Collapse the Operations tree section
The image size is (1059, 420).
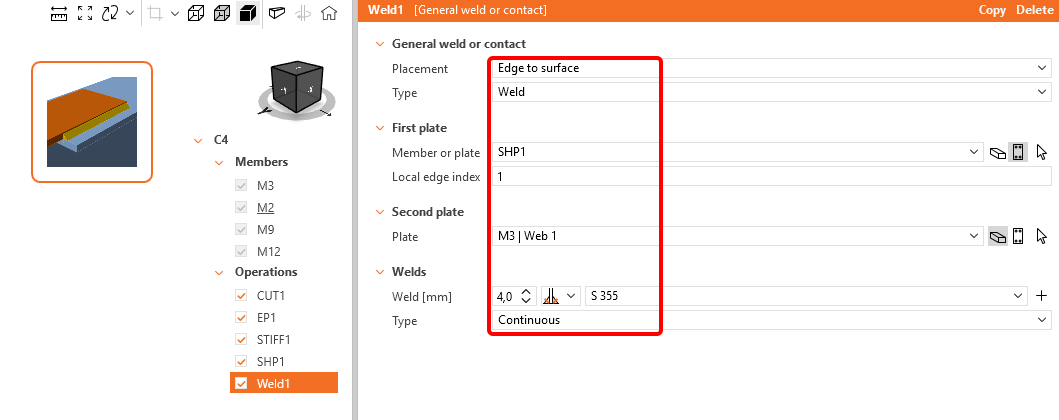(x=219, y=273)
